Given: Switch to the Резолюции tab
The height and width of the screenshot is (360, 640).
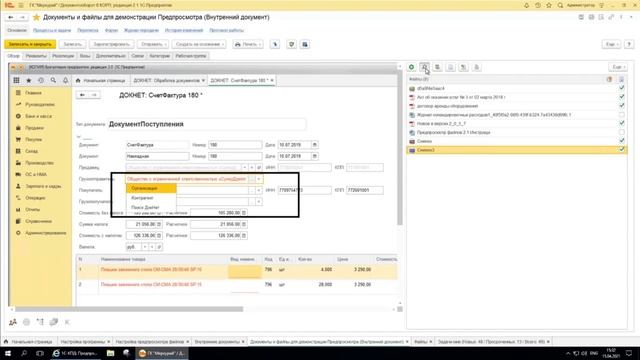Looking at the screenshot, I should [x=63, y=56].
